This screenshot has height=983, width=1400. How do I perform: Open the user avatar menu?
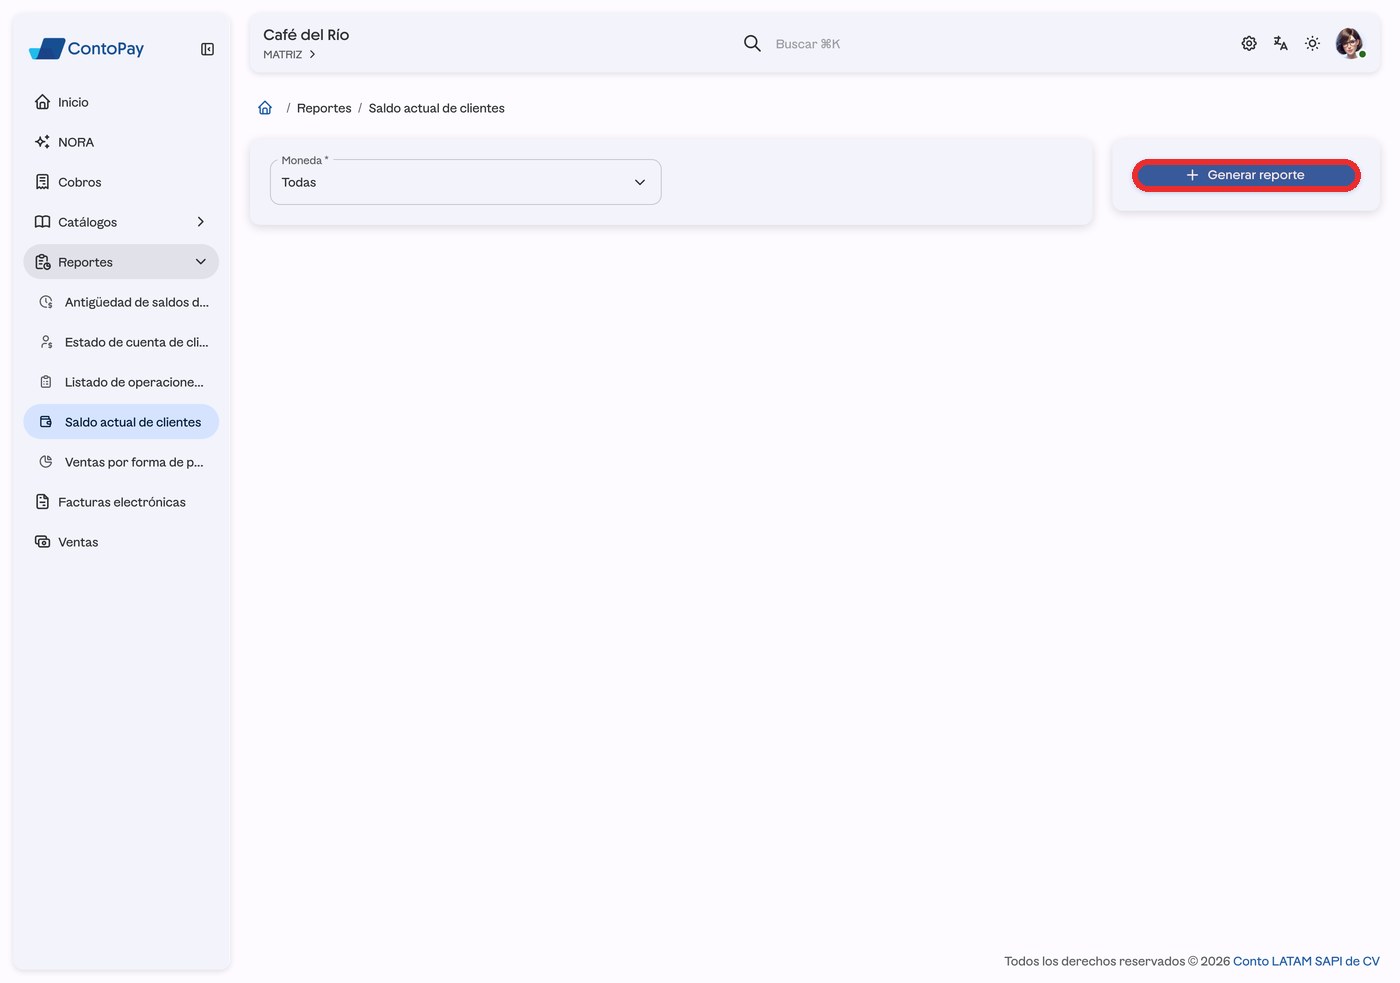pyautogui.click(x=1350, y=43)
